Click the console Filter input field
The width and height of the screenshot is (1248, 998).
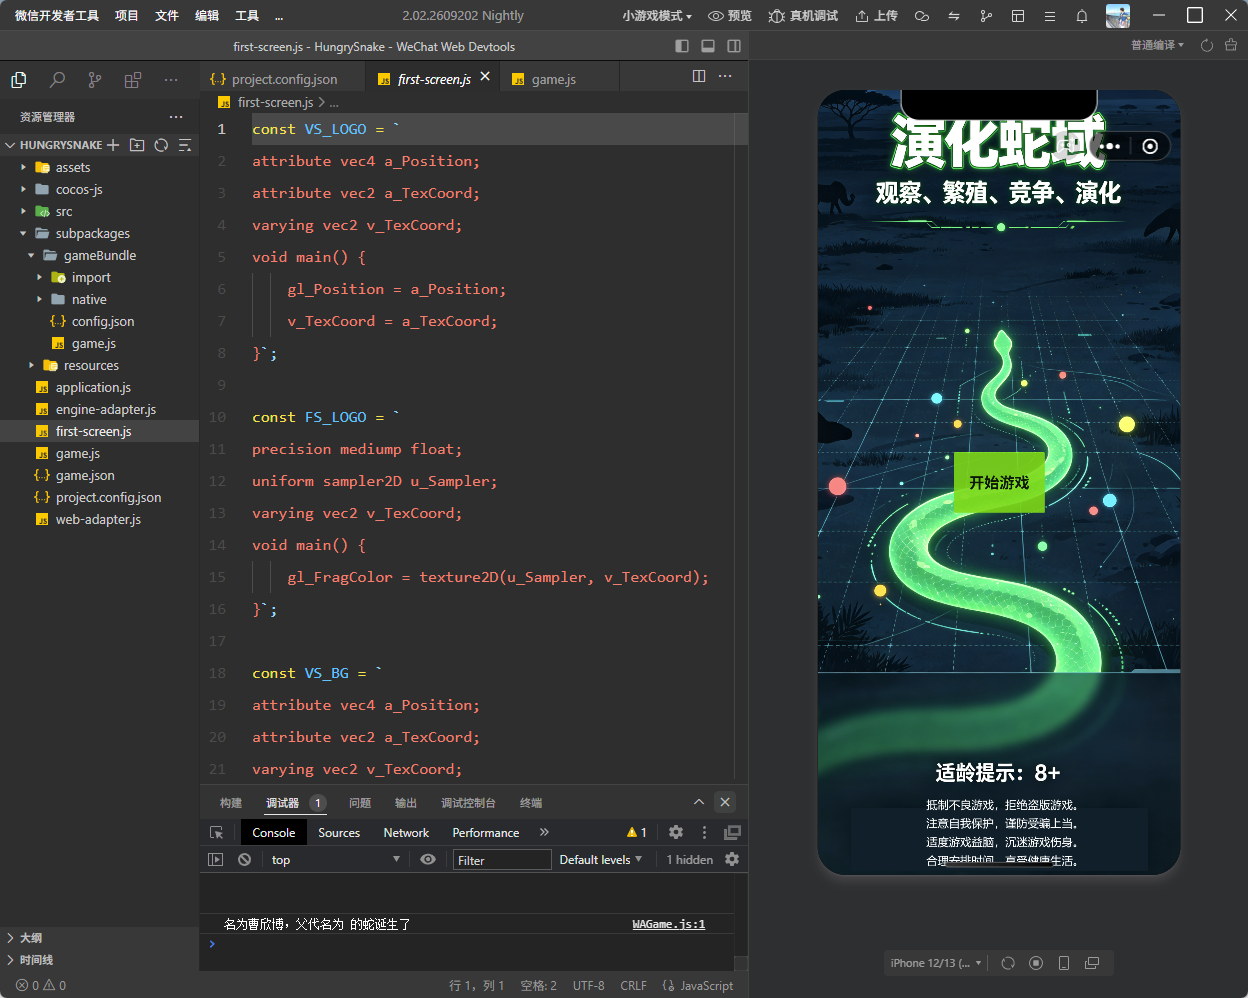pos(502,859)
